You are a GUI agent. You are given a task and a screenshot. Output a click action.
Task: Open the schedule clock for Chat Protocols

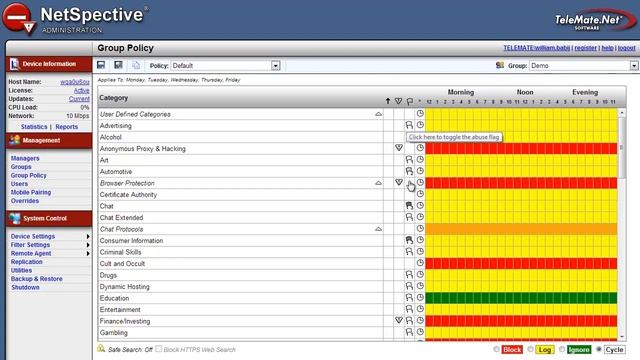tap(420, 229)
